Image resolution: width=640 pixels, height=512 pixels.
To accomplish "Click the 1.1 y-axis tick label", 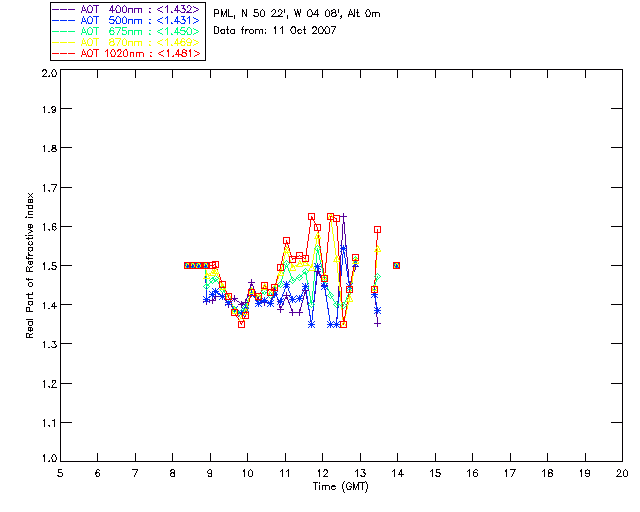I will pos(49,423).
